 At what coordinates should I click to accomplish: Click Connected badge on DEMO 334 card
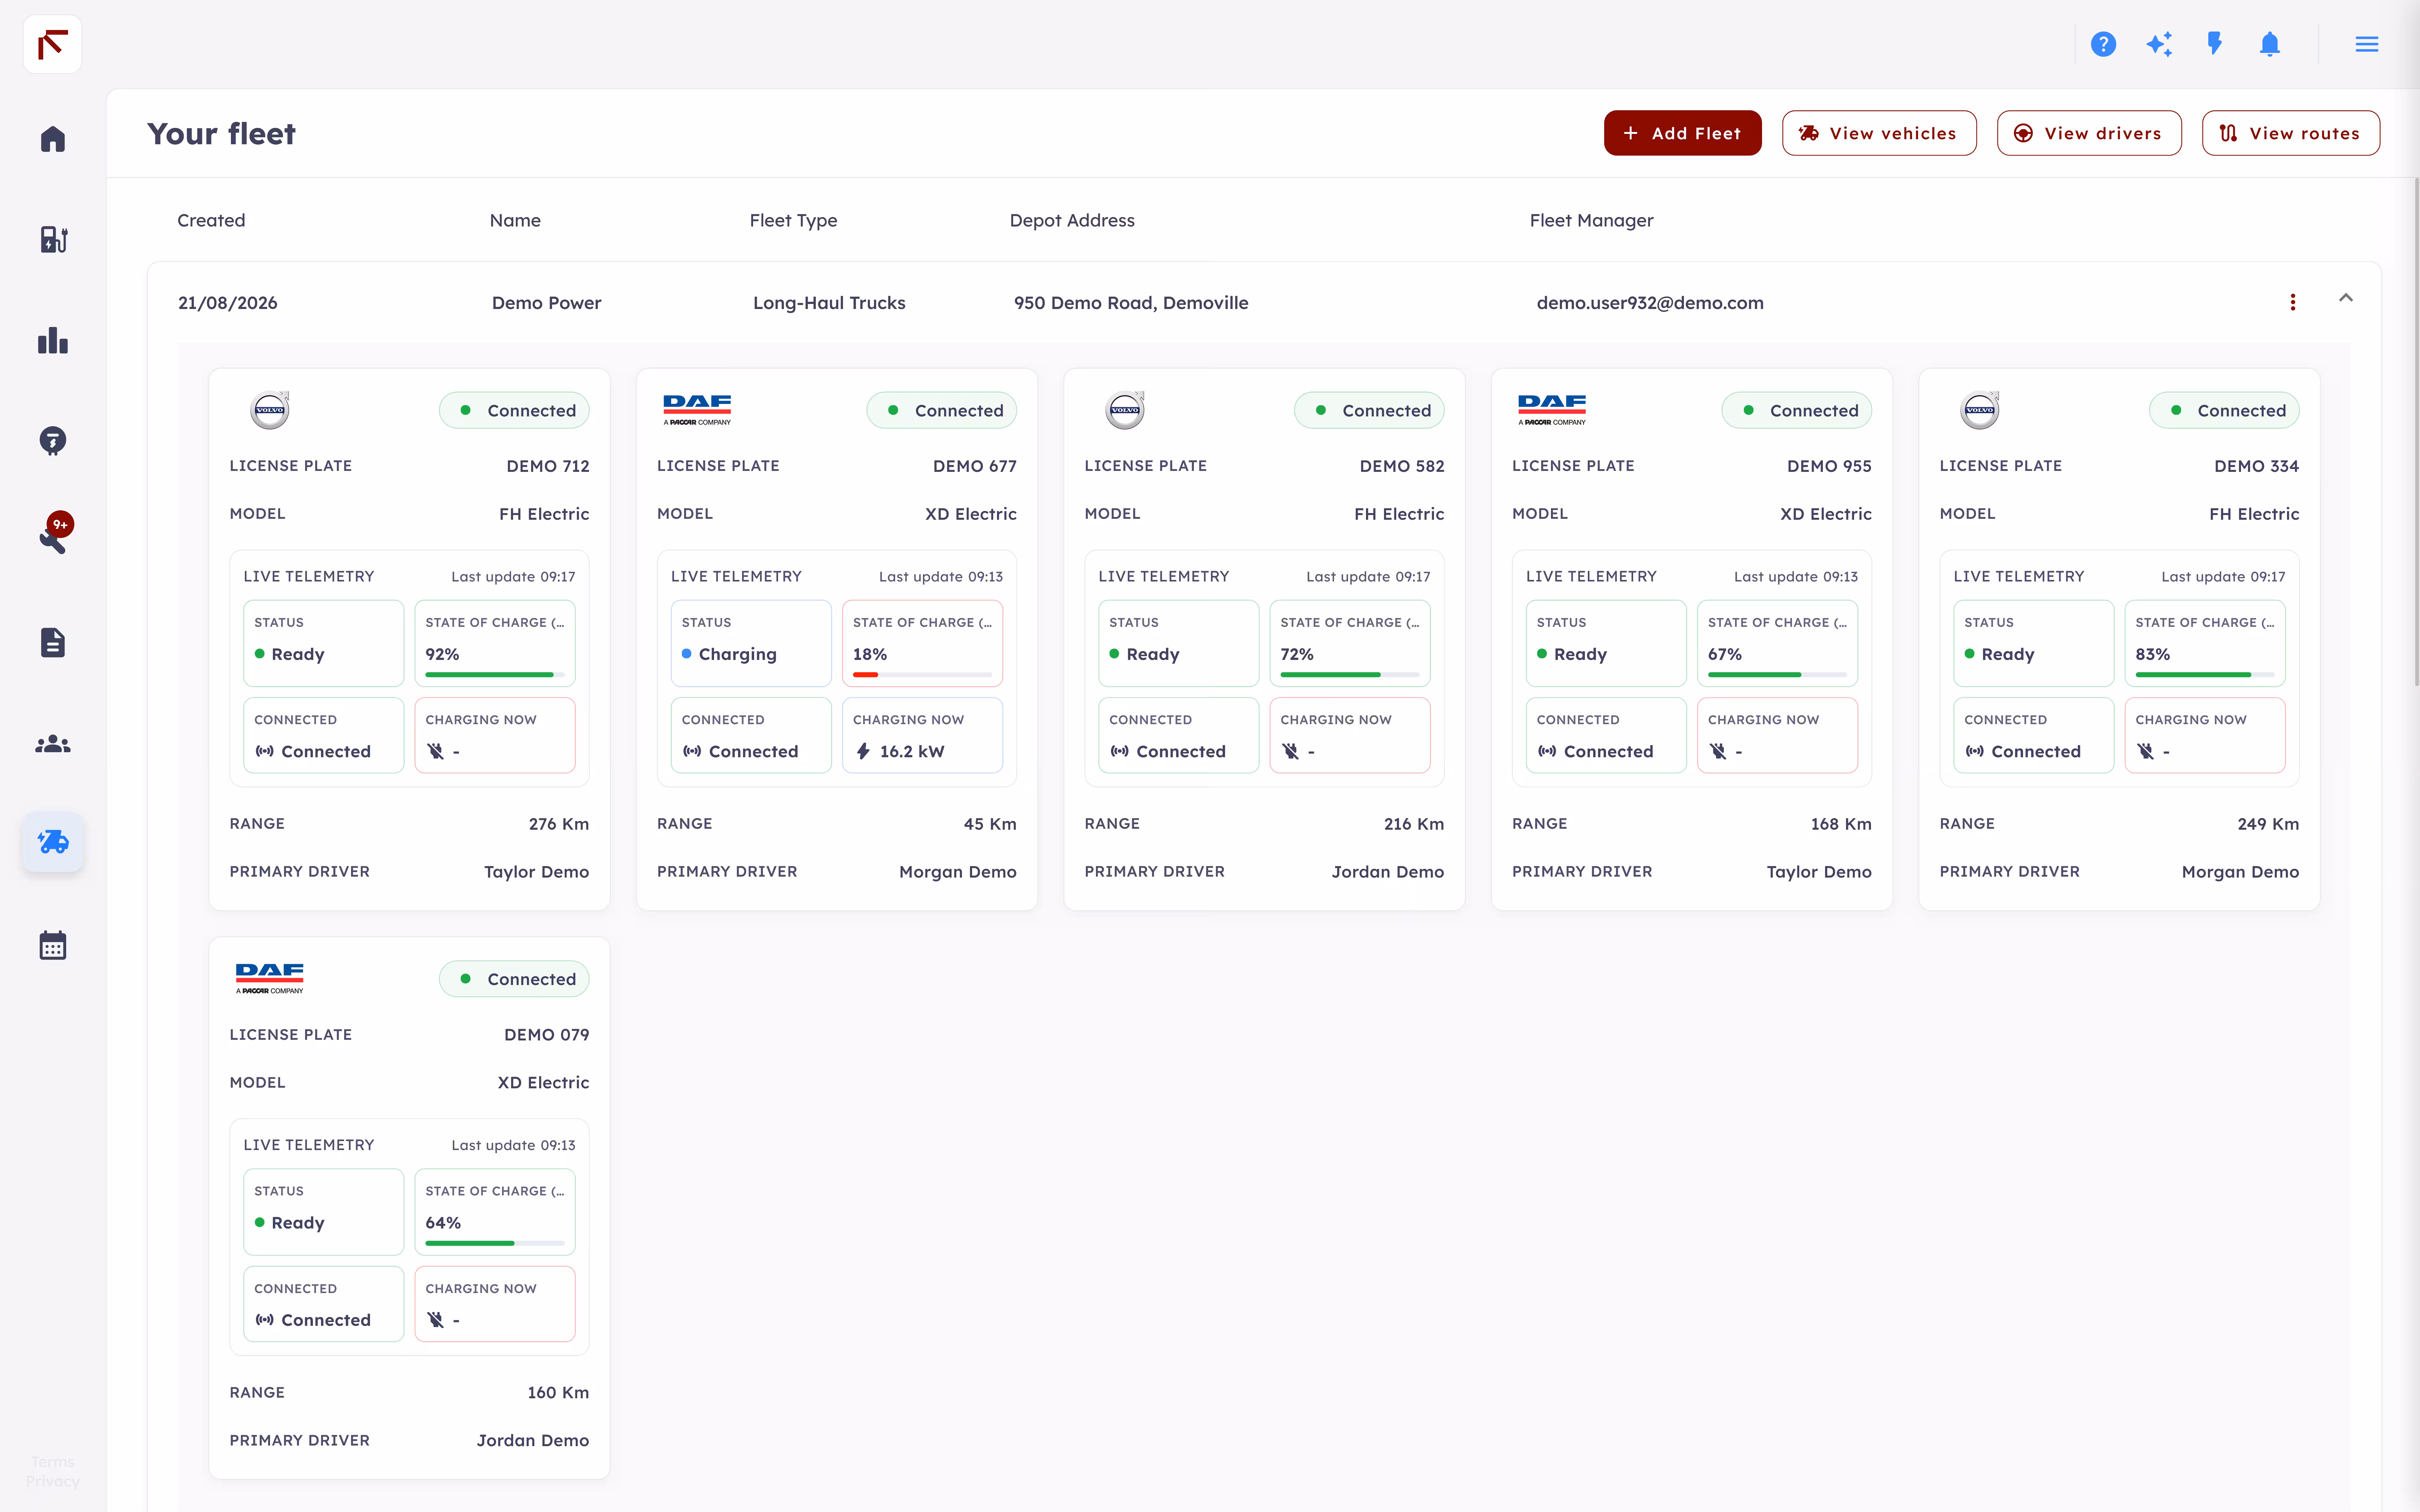[x=2224, y=410]
